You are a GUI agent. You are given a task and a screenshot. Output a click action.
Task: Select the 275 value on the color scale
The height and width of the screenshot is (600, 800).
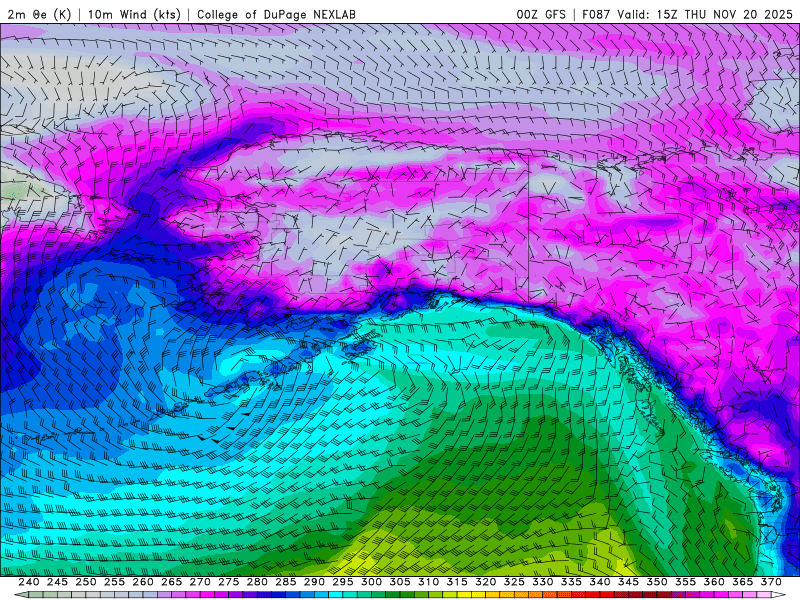(x=229, y=582)
